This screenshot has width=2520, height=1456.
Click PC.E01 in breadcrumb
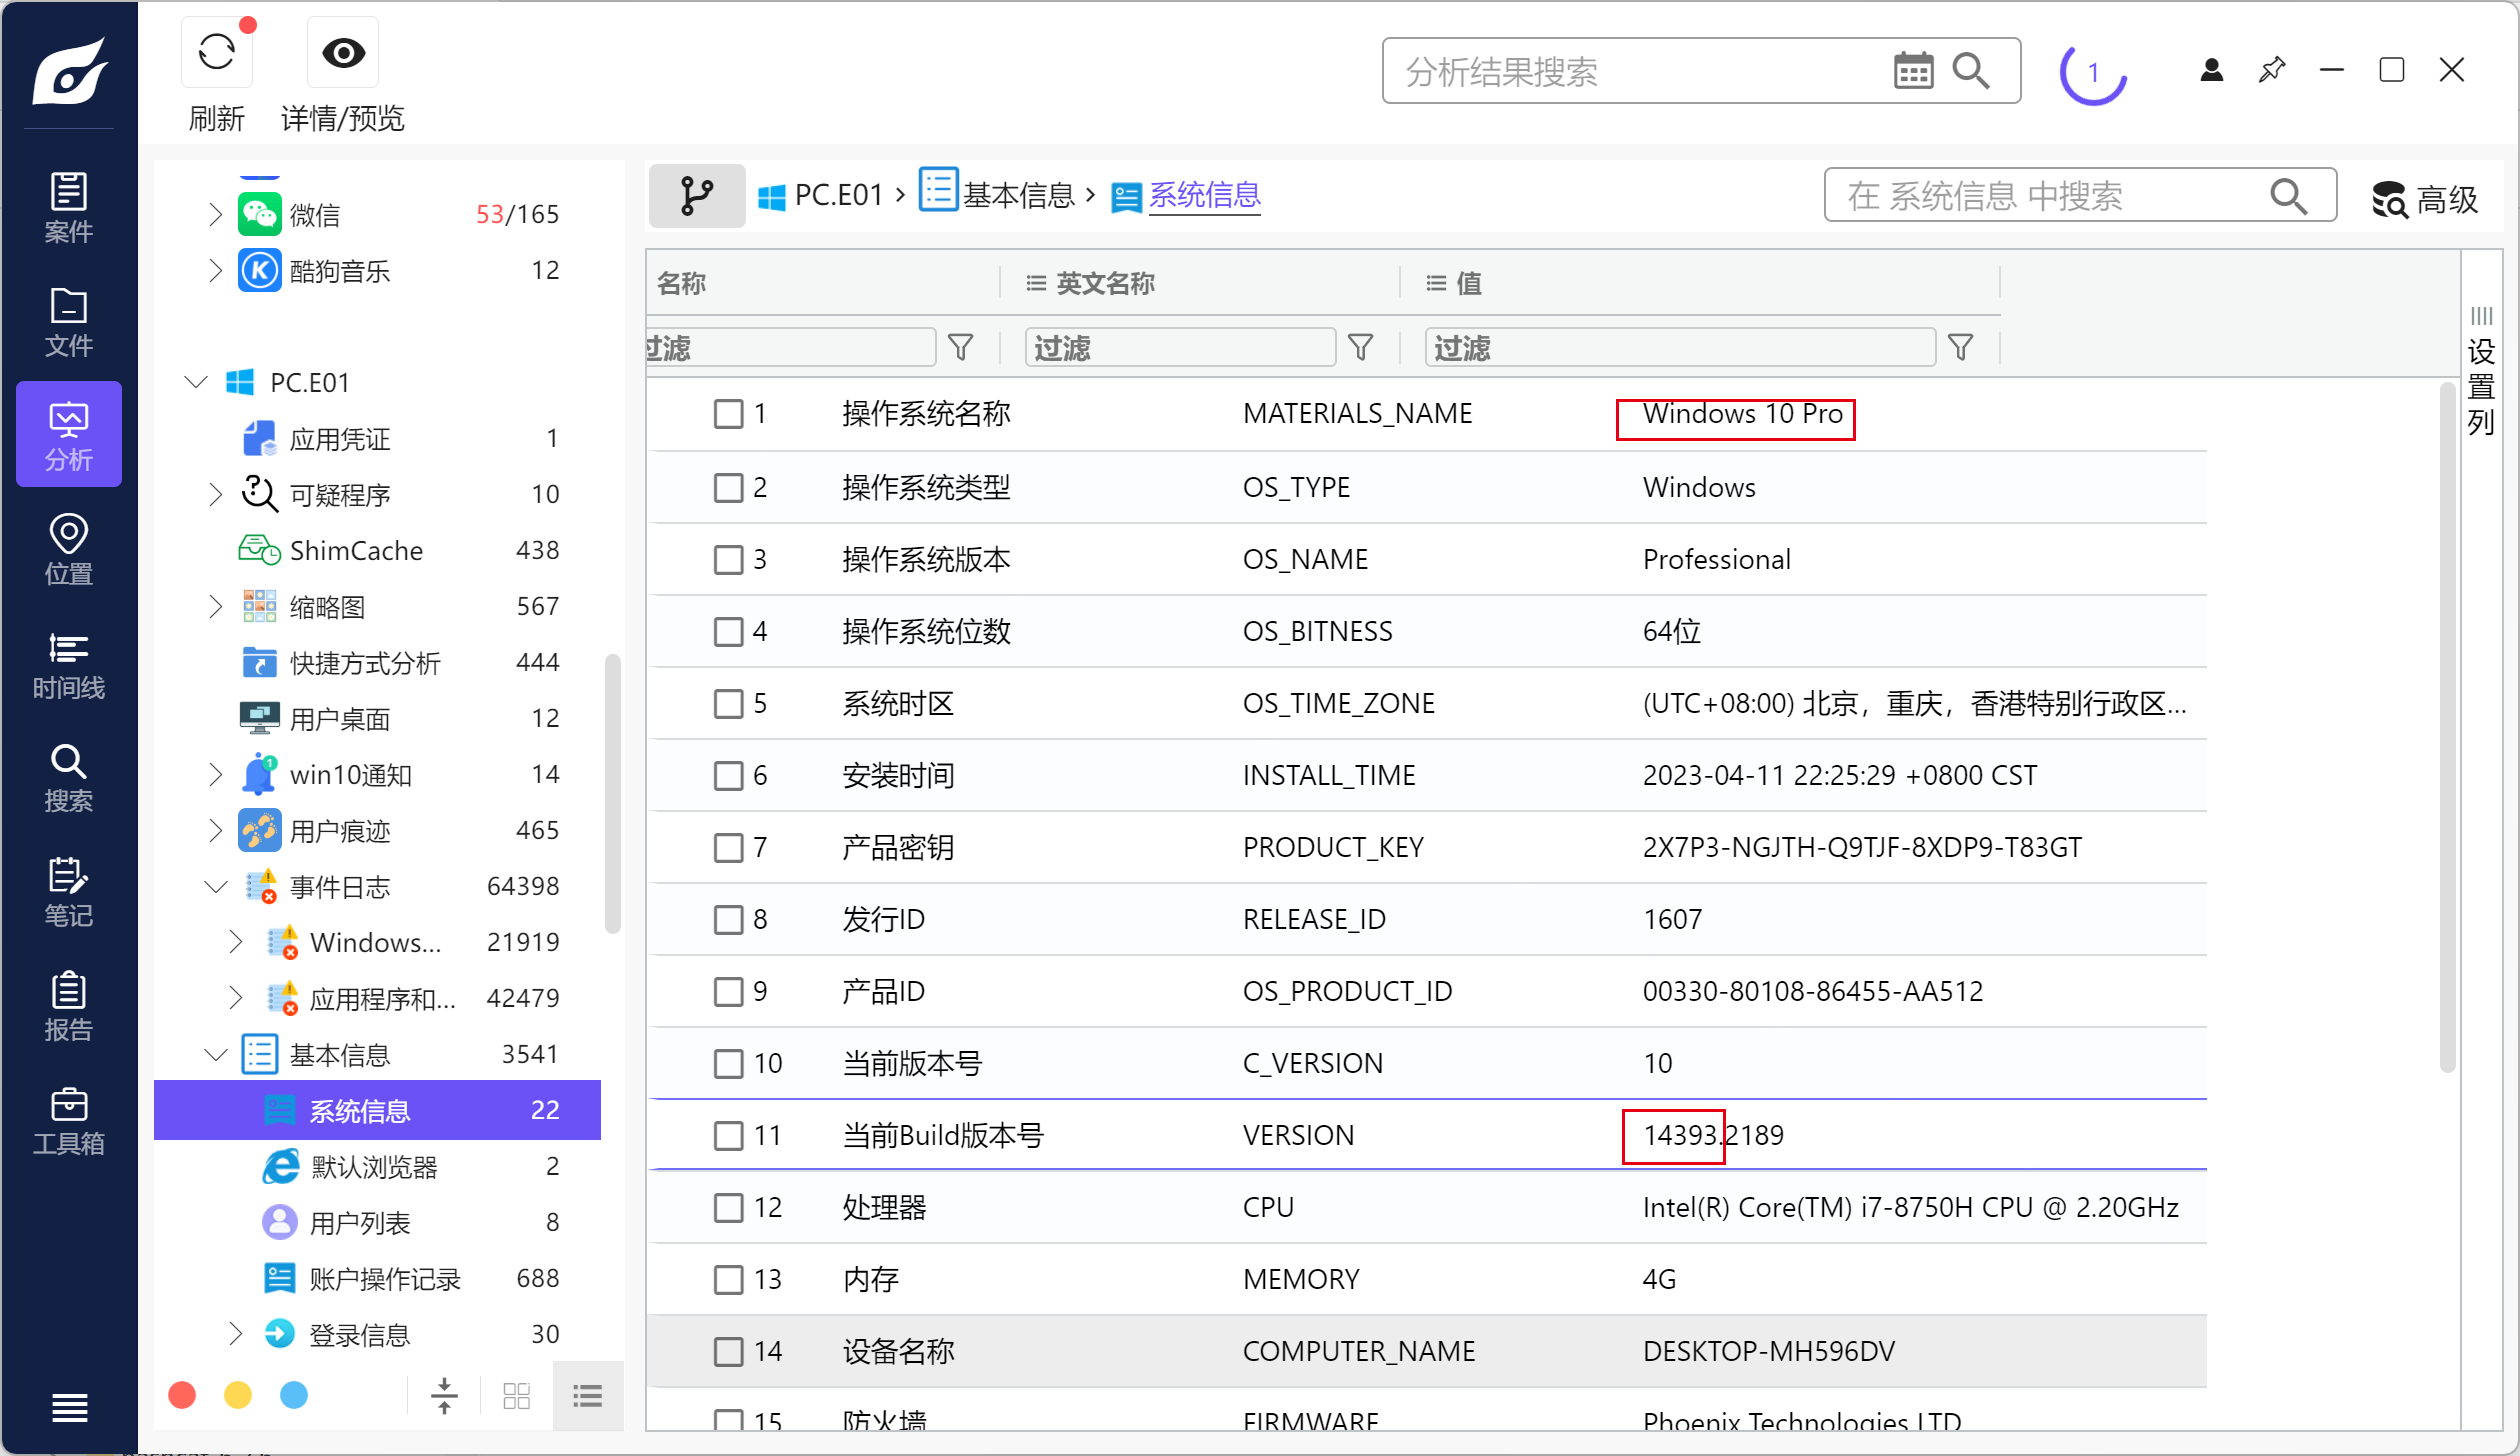tap(820, 195)
